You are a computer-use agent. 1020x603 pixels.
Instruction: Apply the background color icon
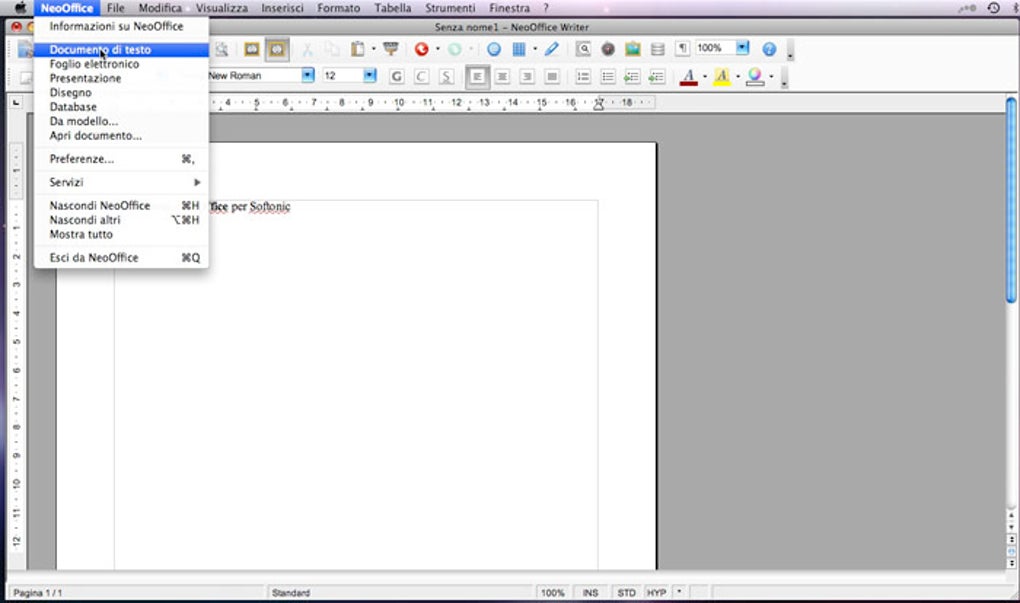pyautogui.click(x=755, y=77)
